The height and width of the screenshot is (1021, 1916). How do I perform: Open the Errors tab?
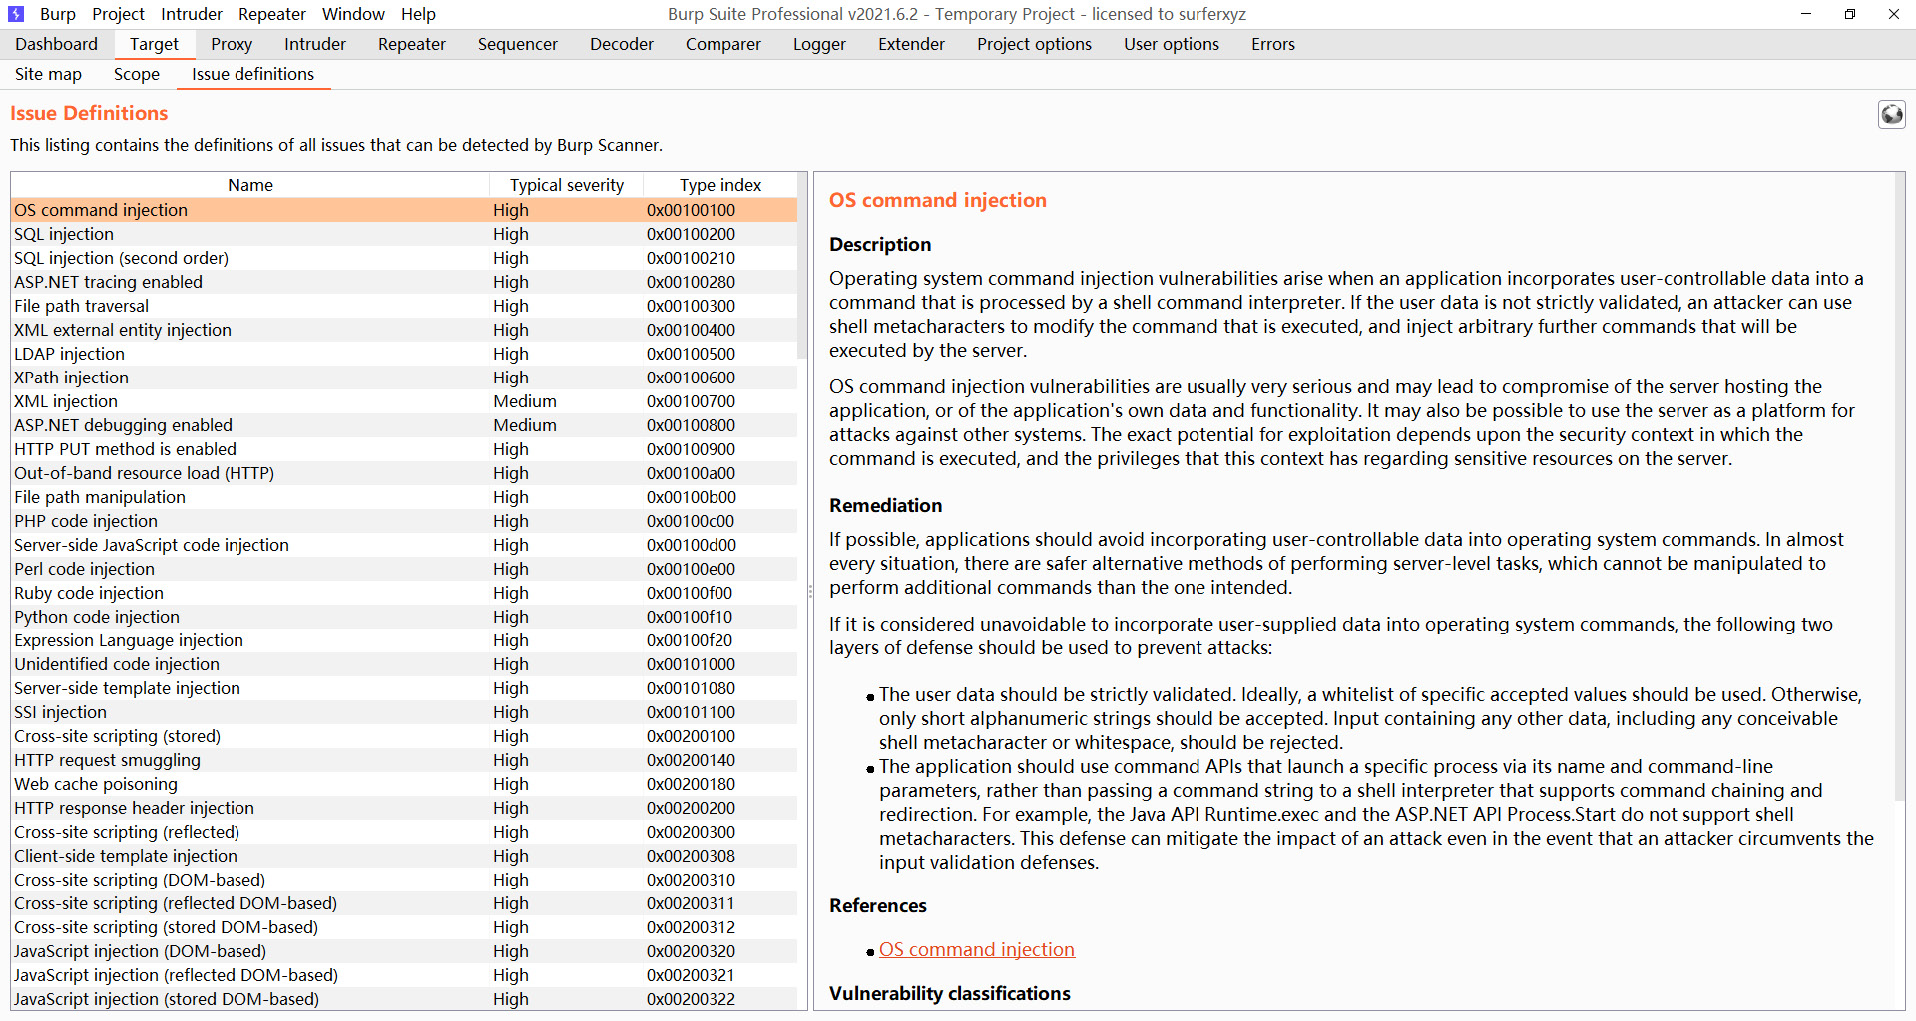pos(1272,44)
